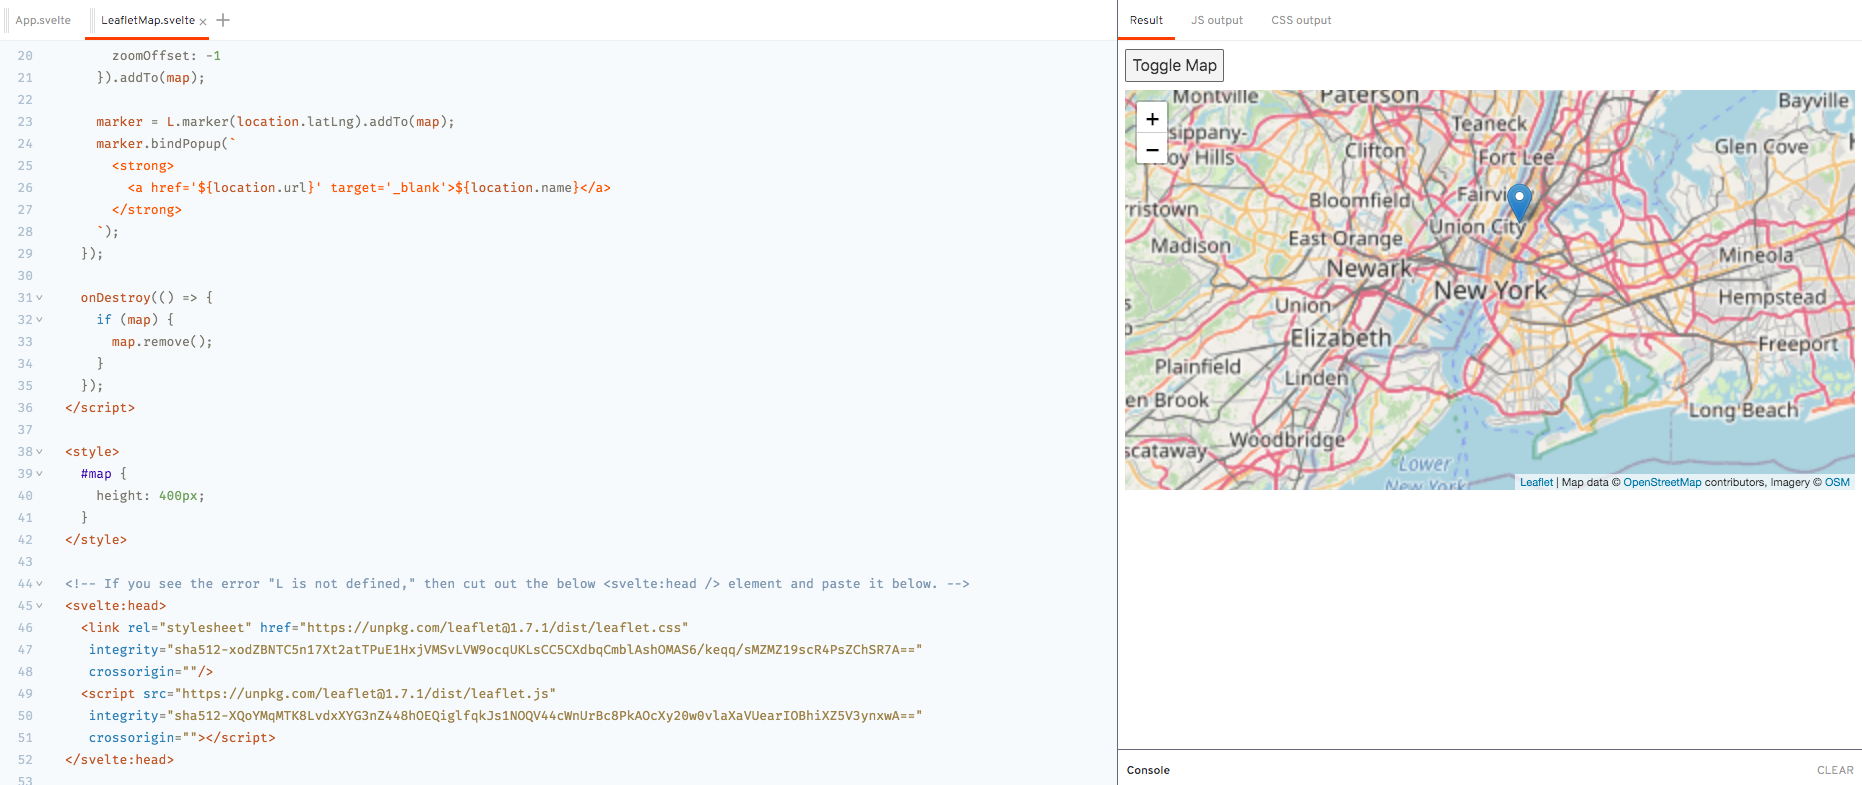This screenshot has width=1862, height=785.
Task: Click line number 23 in the gutter
Action: (x=25, y=122)
